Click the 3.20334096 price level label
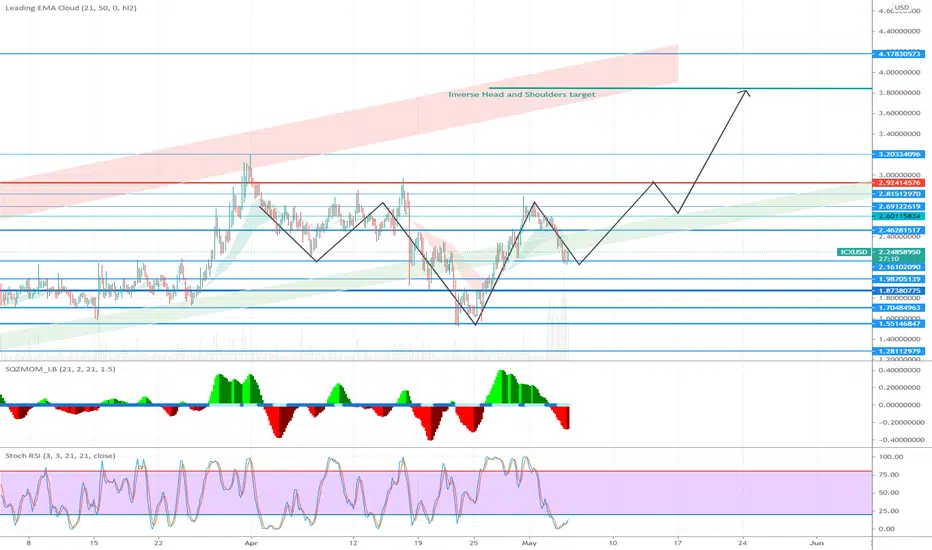932x550 pixels. click(899, 154)
